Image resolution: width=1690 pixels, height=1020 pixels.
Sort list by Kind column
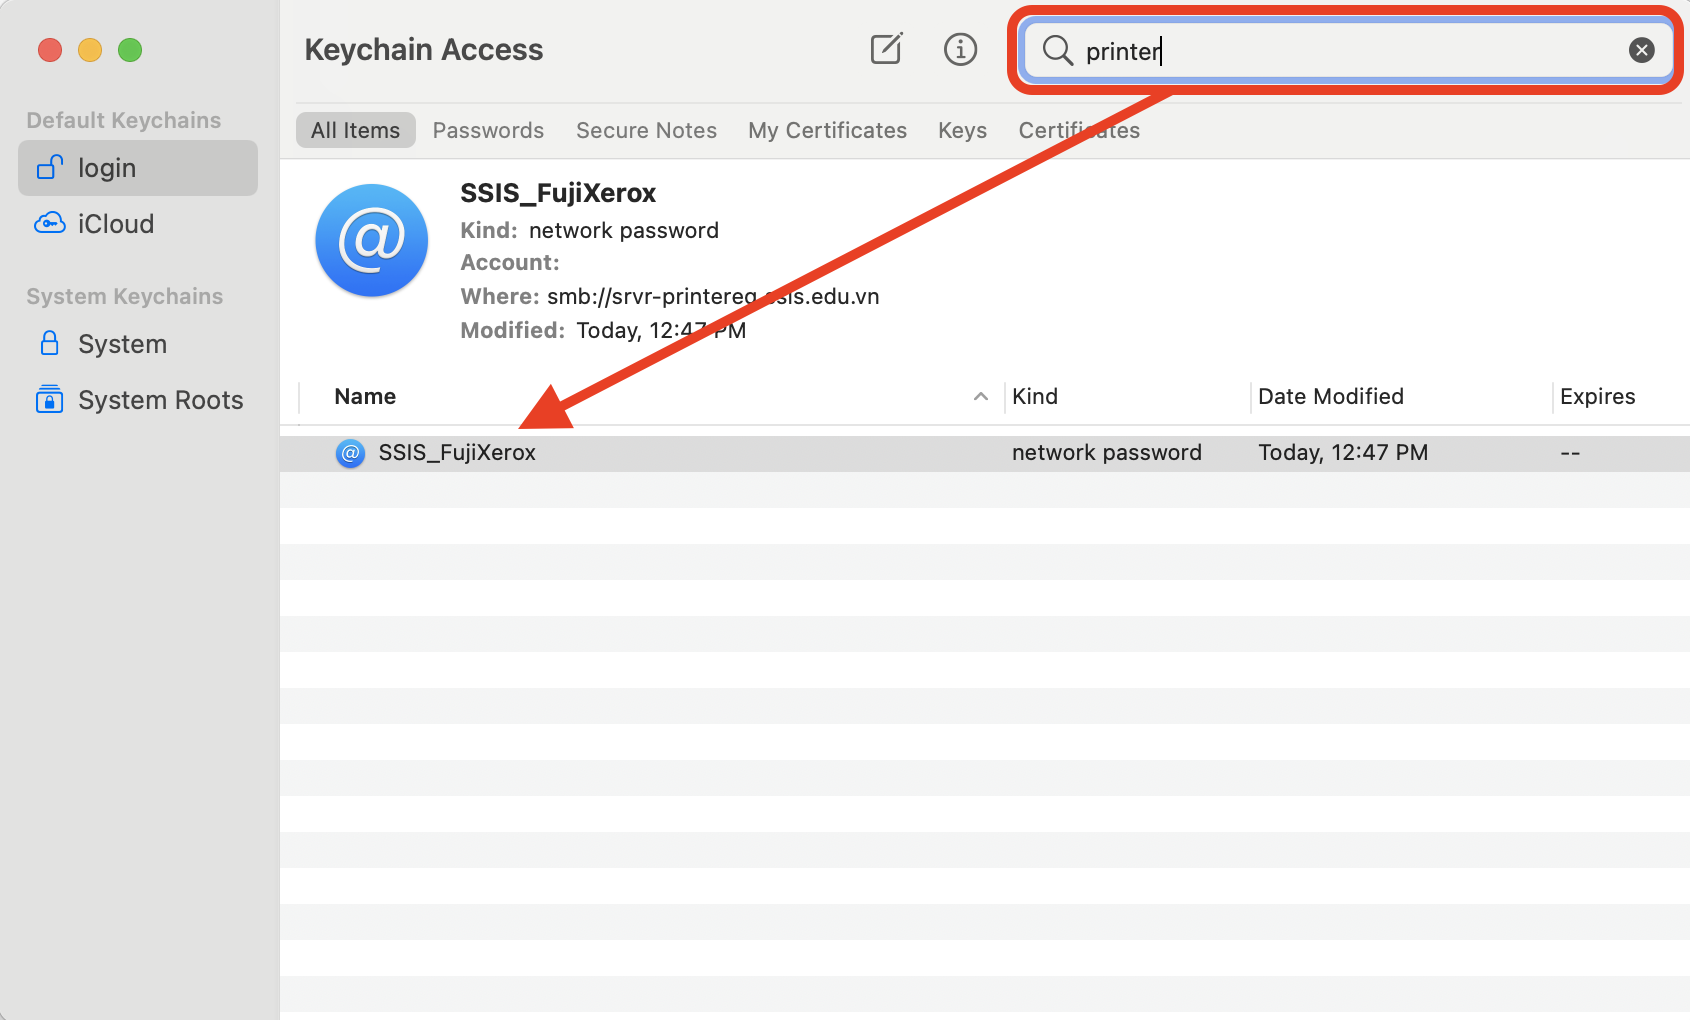(x=1034, y=397)
